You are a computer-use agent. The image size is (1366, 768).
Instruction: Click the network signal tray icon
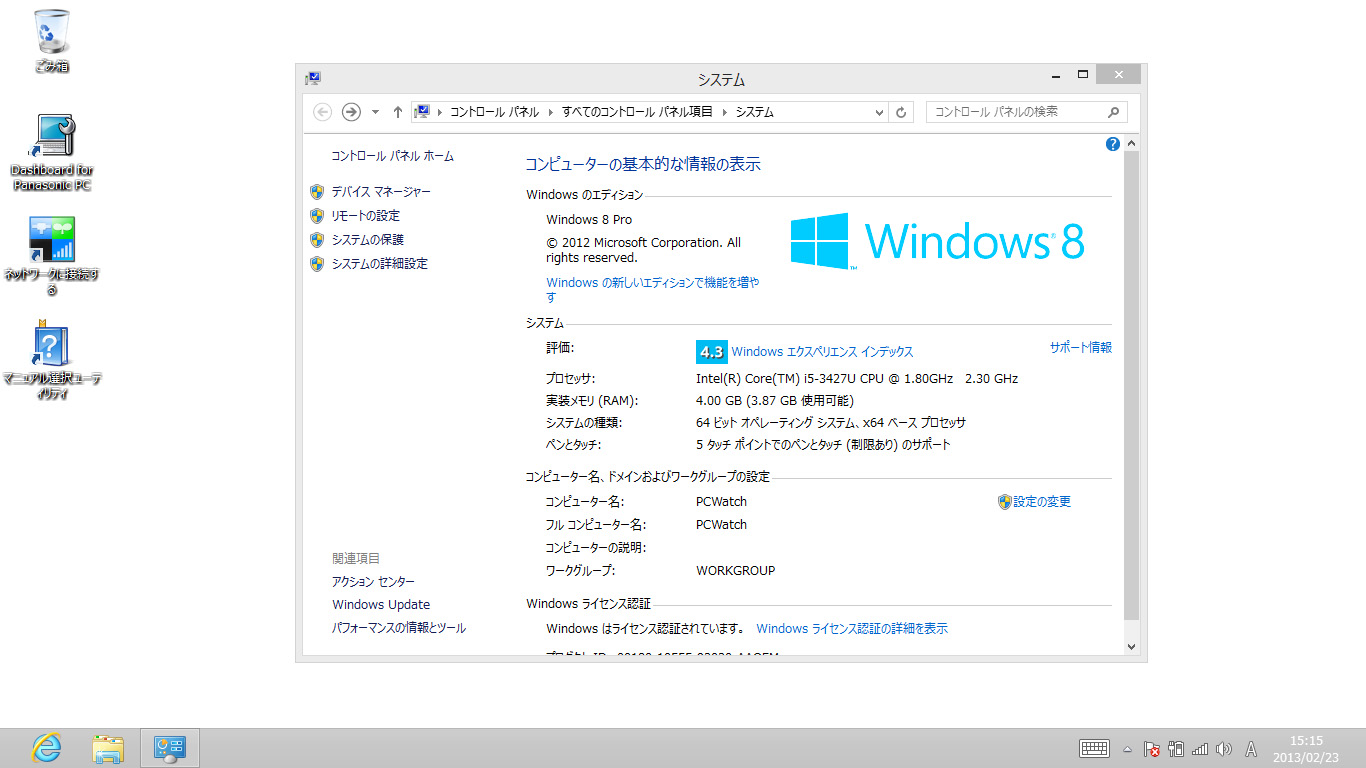[1200, 749]
